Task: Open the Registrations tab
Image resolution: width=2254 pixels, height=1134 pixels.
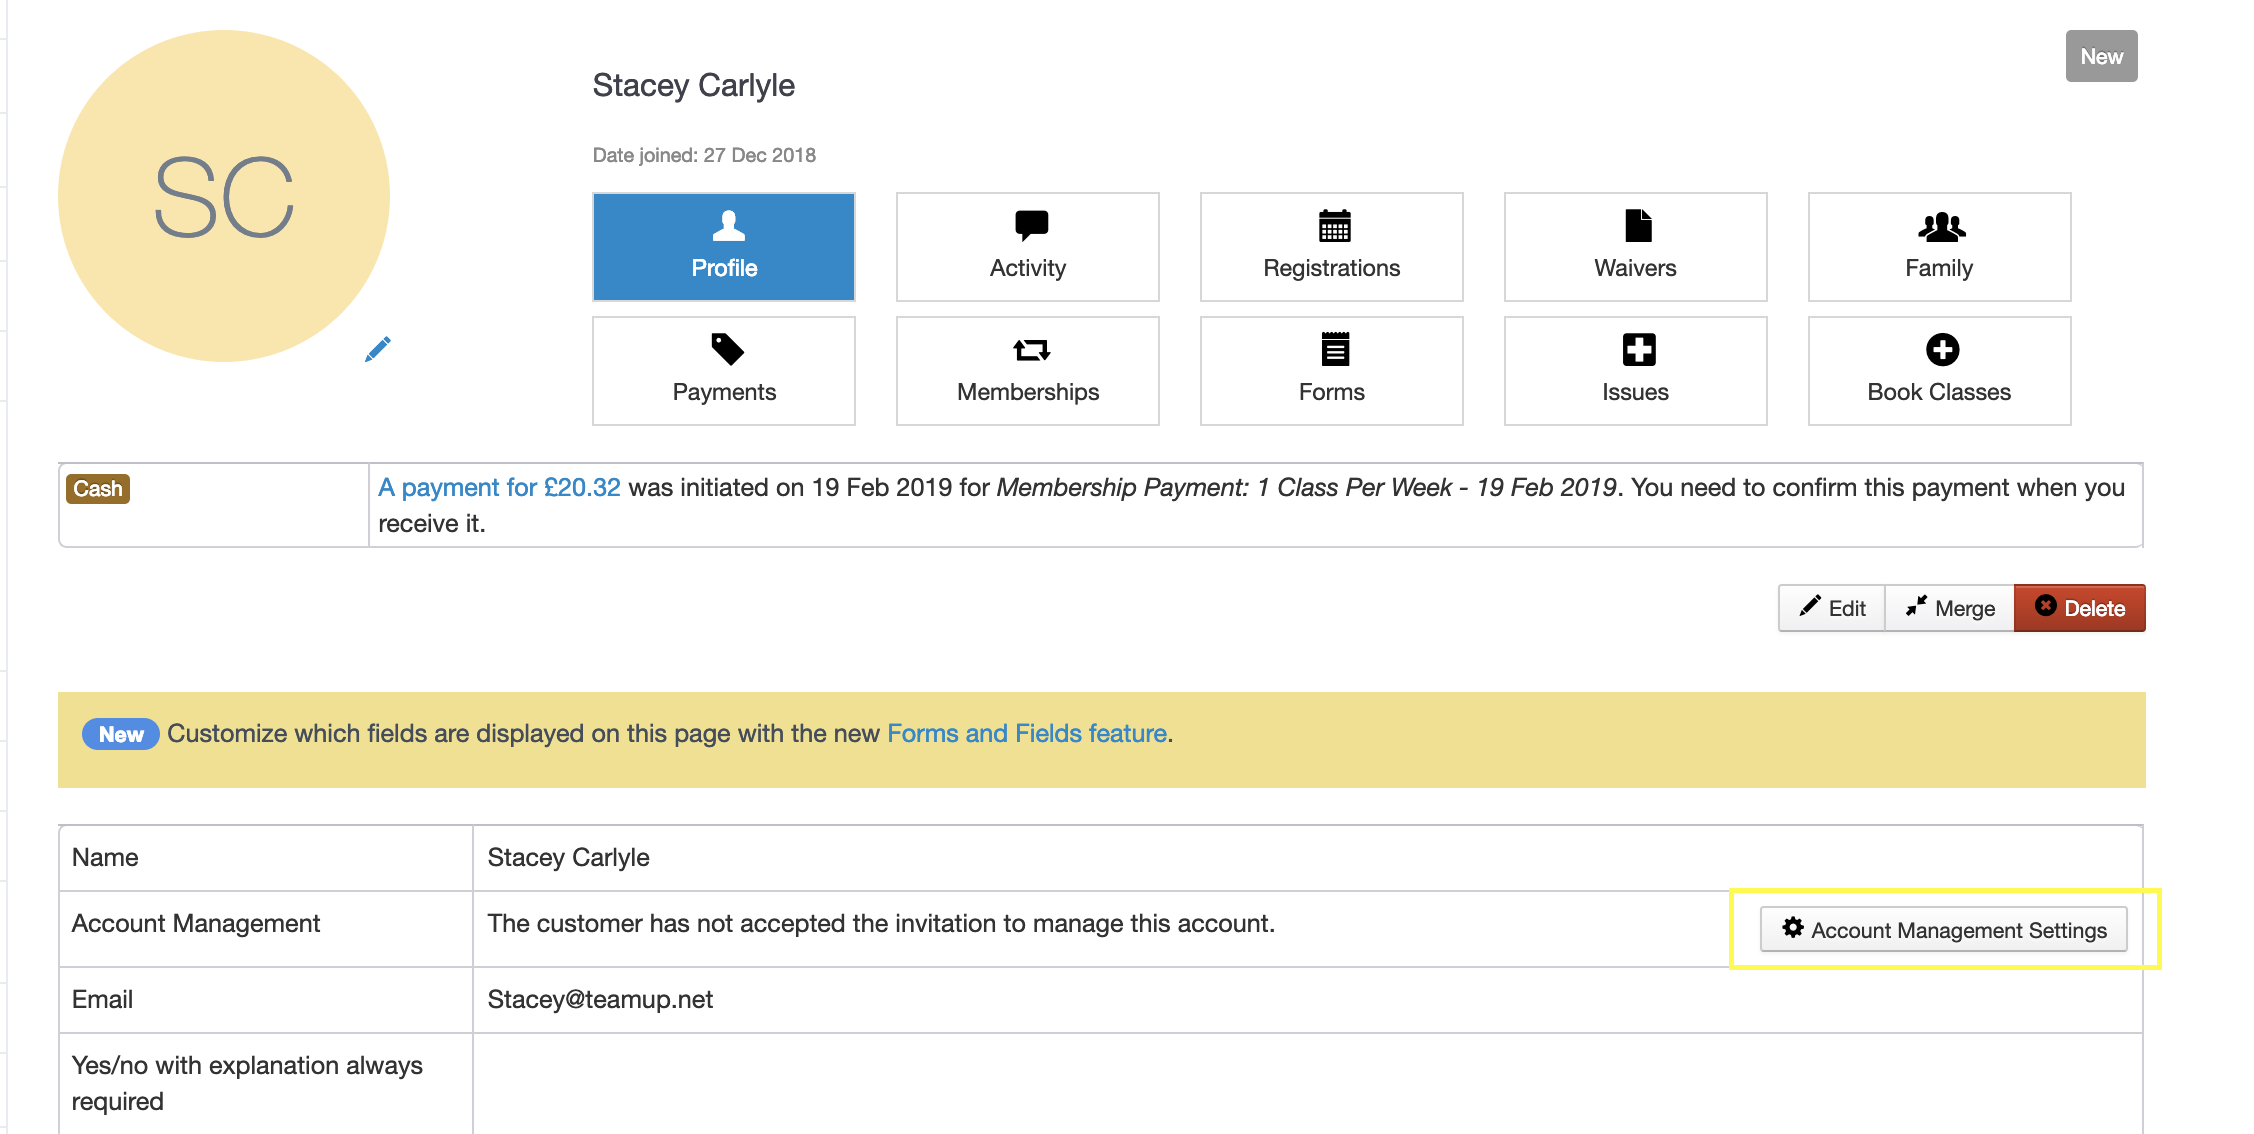Action: tap(1331, 247)
